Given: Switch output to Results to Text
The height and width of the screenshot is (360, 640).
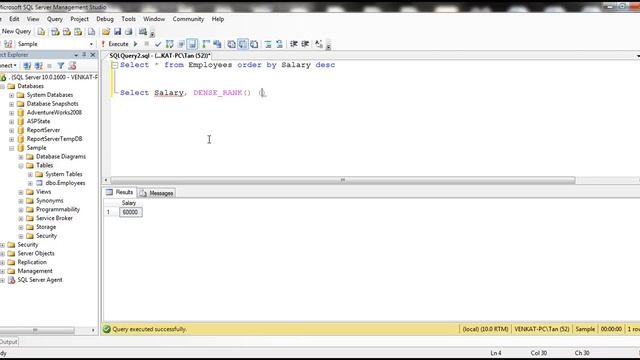Looking at the screenshot, I should (x=231, y=44).
